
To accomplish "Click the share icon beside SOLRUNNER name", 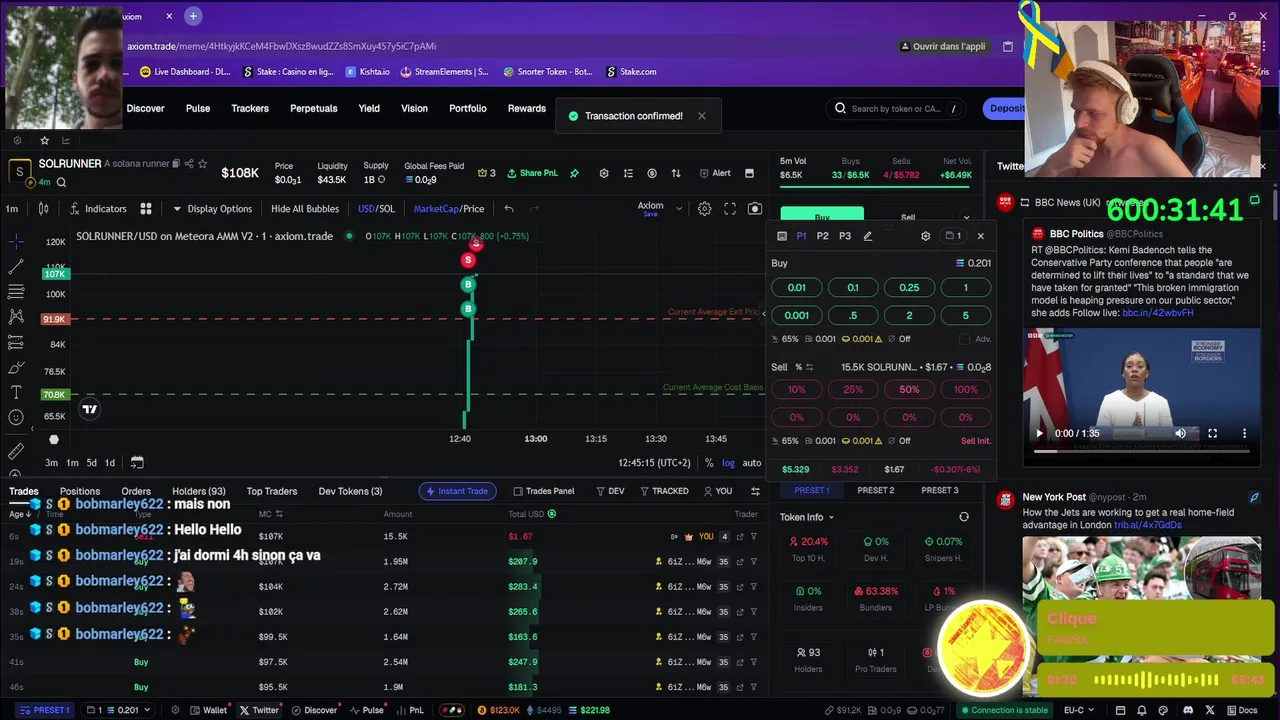I will tap(189, 163).
